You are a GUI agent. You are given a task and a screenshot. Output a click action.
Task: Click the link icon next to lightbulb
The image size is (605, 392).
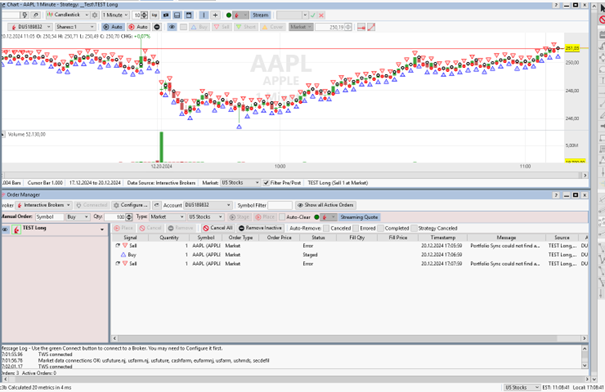tap(35, 15)
